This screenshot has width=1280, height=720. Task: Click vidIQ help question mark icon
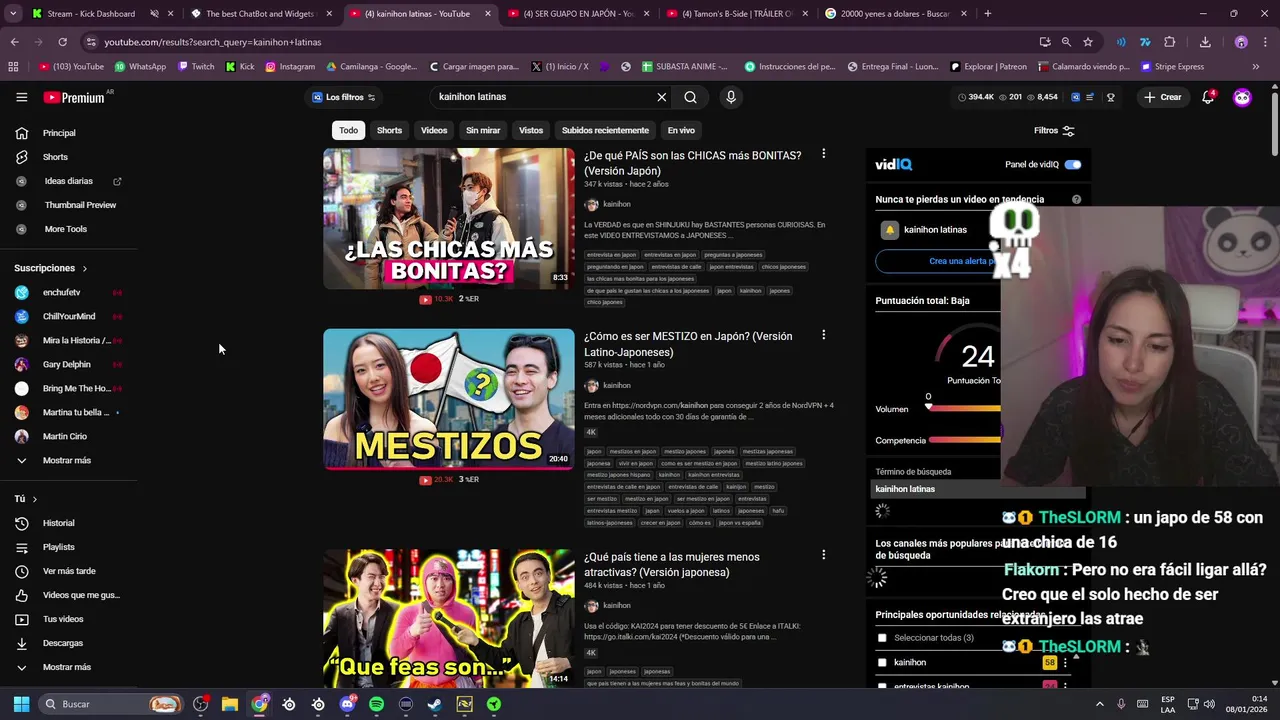(1076, 199)
